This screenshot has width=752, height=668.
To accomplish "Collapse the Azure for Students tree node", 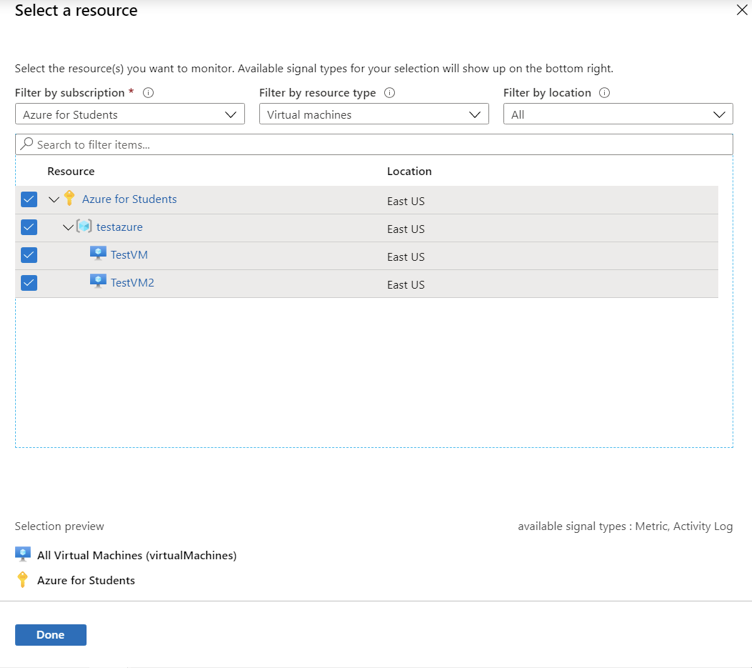I will 54,199.
